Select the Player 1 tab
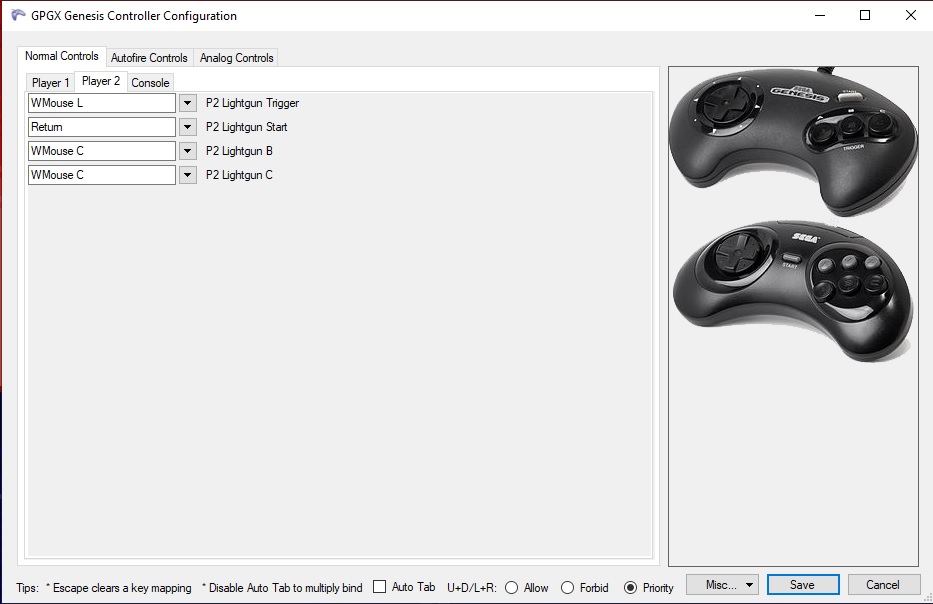The image size is (933, 604). tap(51, 83)
